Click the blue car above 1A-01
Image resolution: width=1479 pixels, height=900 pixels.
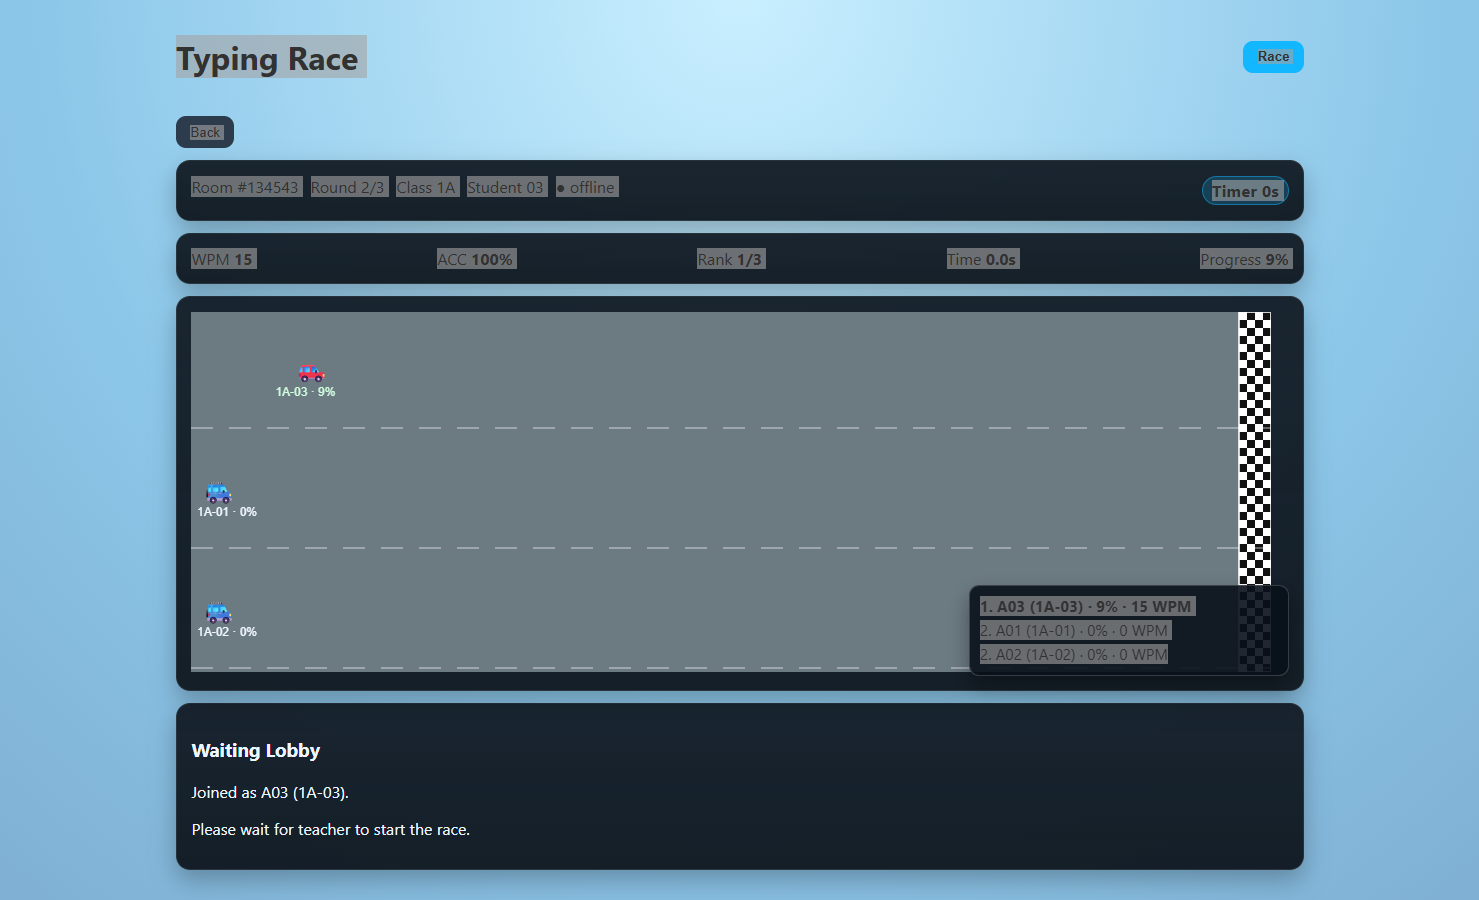[219, 493]
